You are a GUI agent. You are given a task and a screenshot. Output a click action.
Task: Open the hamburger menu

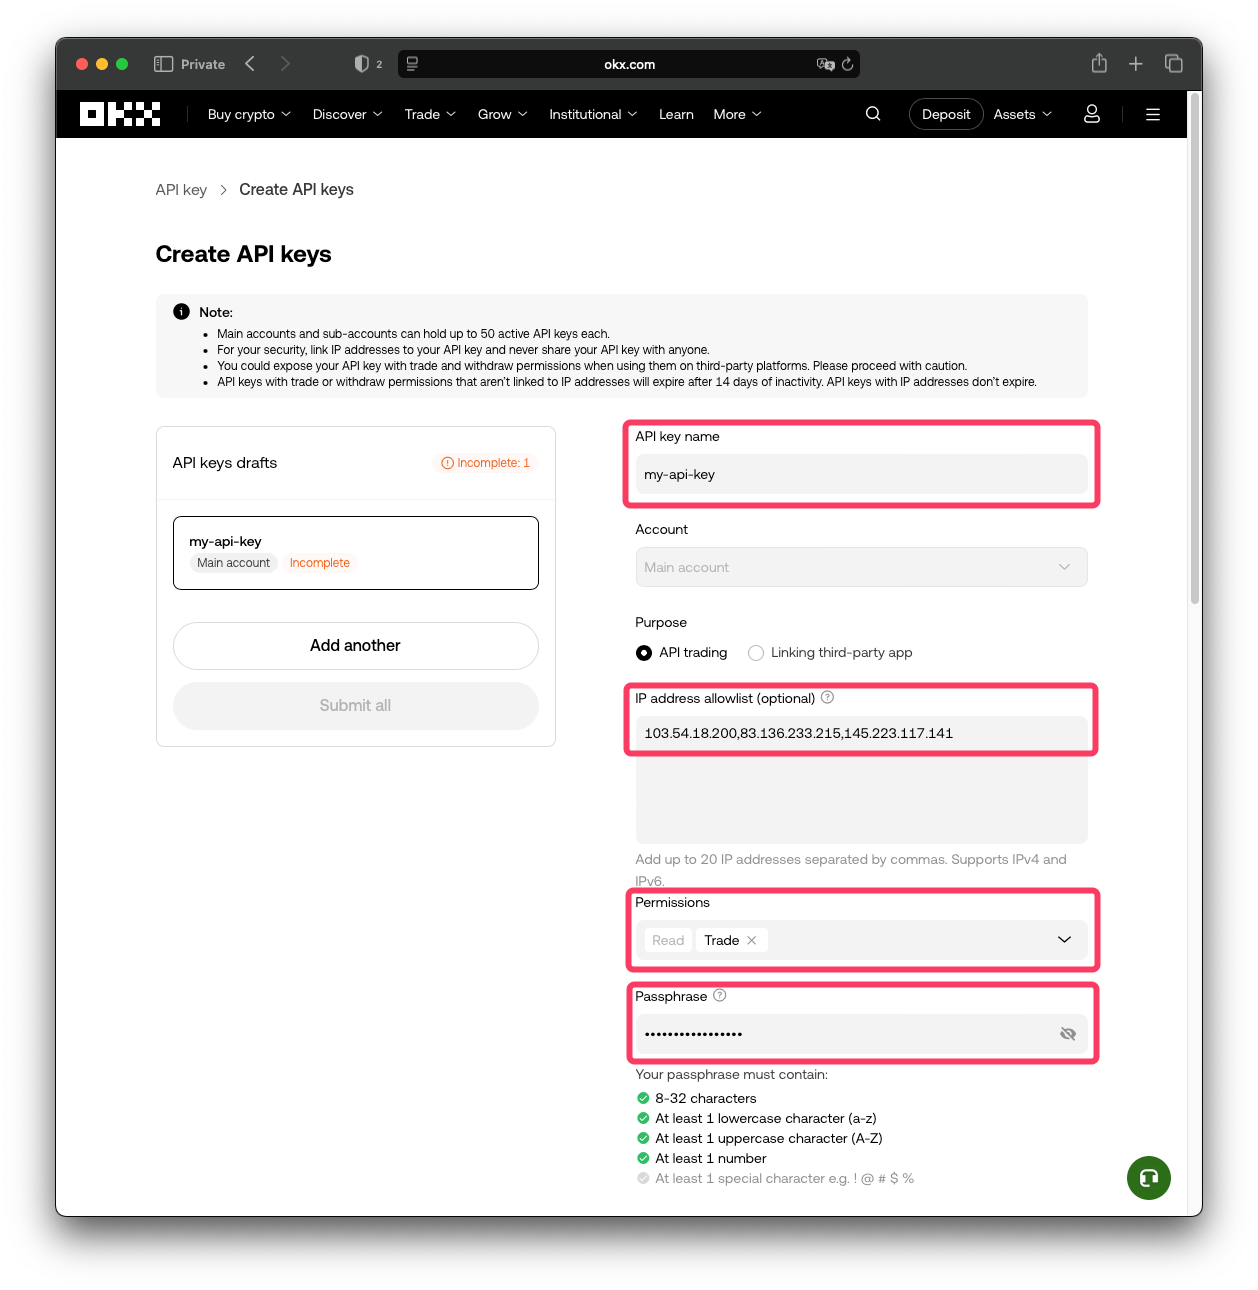click(x=1152, y=114)
